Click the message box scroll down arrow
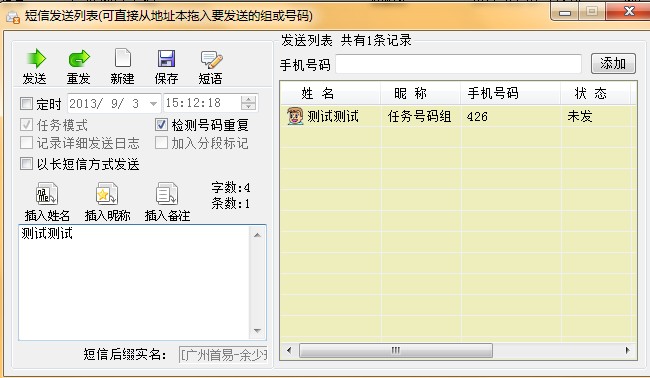The height and width of the screenshot is (378, 650). [257, 331]
